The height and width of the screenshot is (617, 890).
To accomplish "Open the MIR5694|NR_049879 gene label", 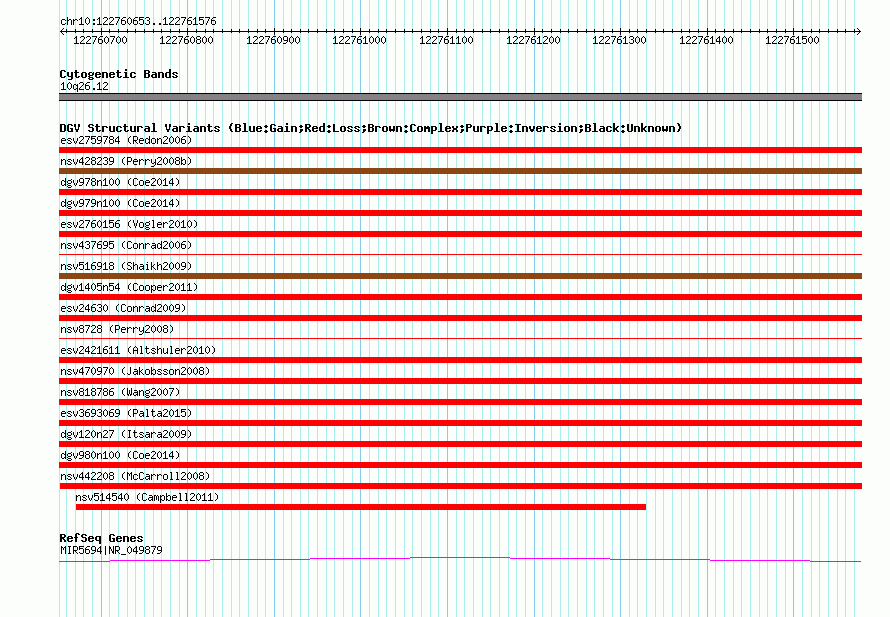I will [x=111, y=550].
